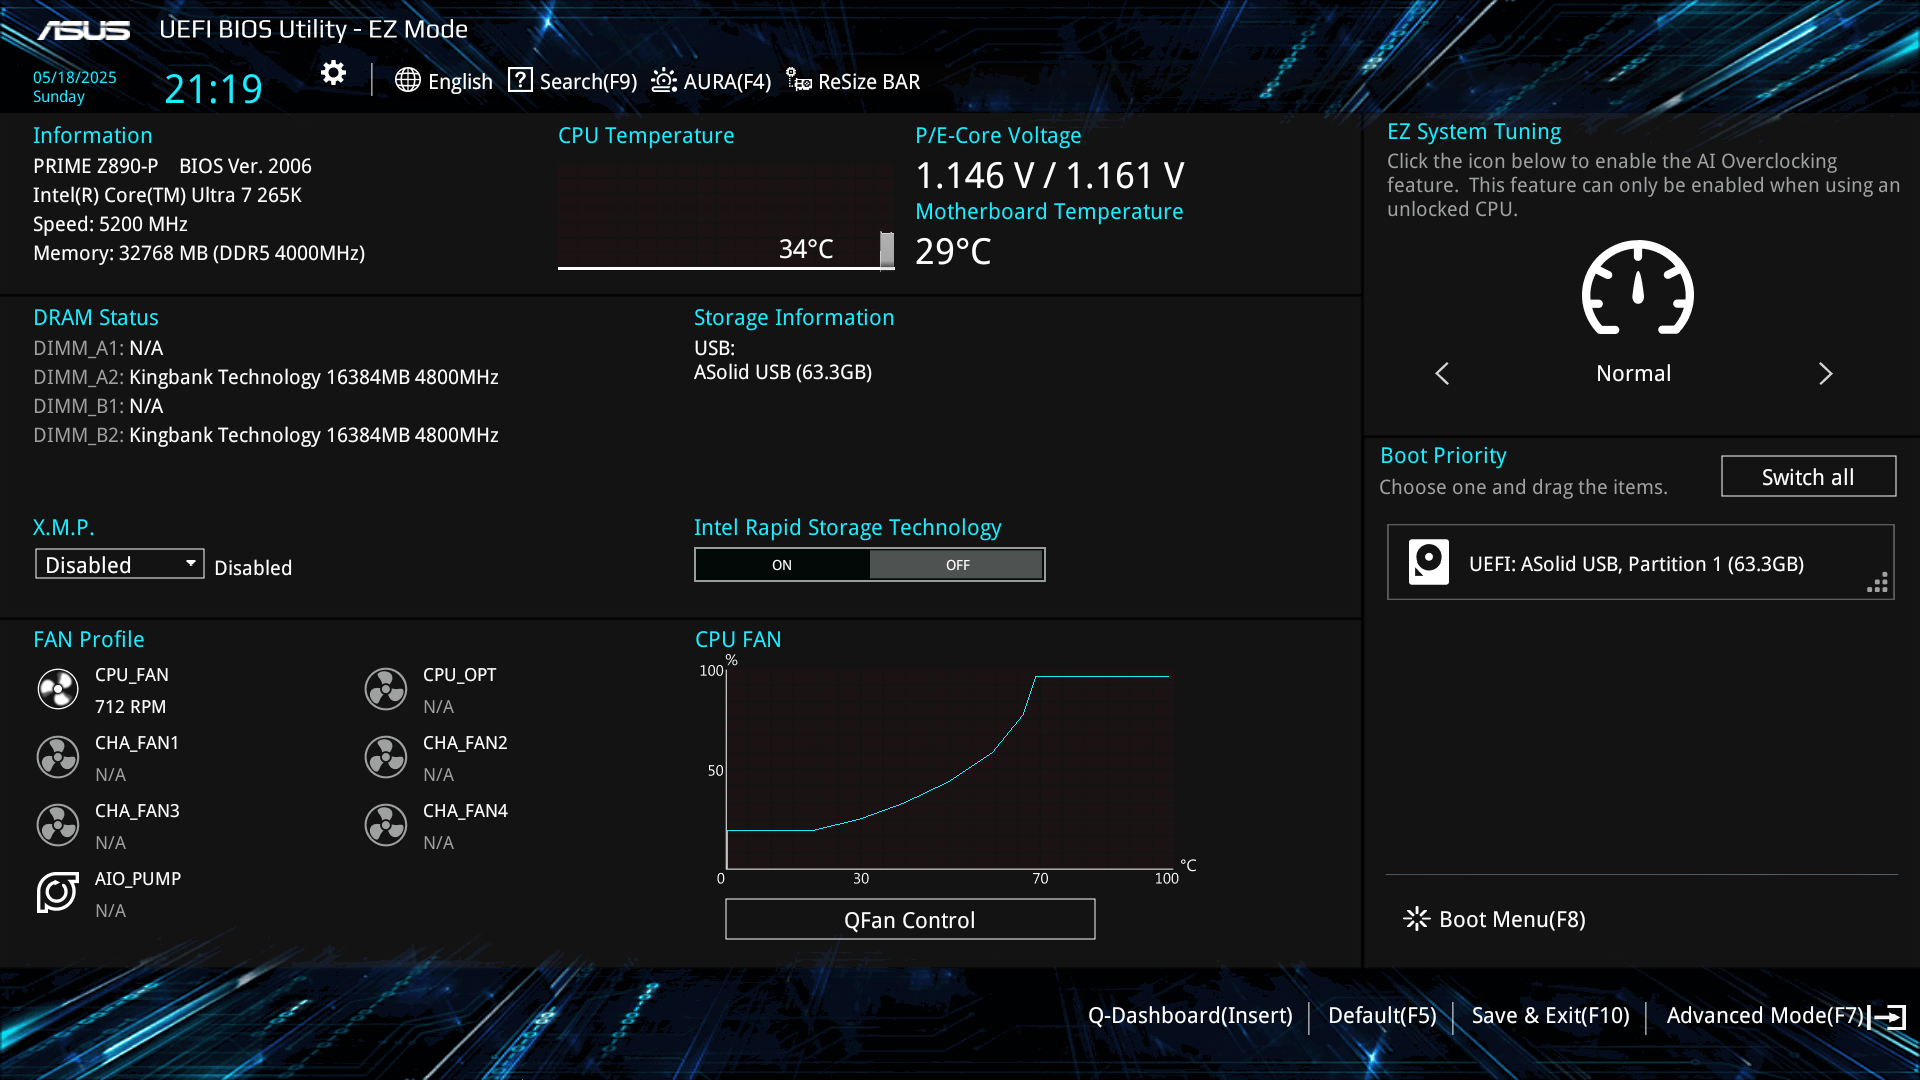The height and width of the screenshot is (1080, 1920).
Task: Open Q-Dashboard(Insert)
Action: [x=1190, y=1016]
